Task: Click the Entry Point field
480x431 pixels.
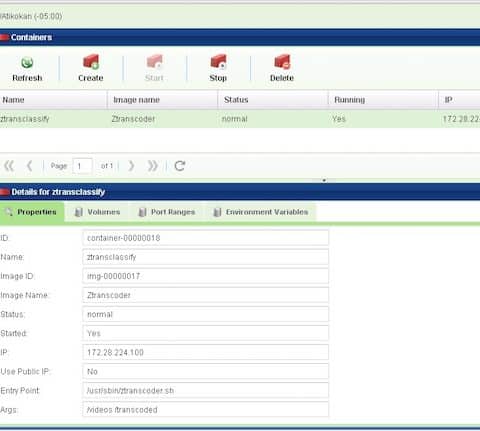Action: (206, 390)
